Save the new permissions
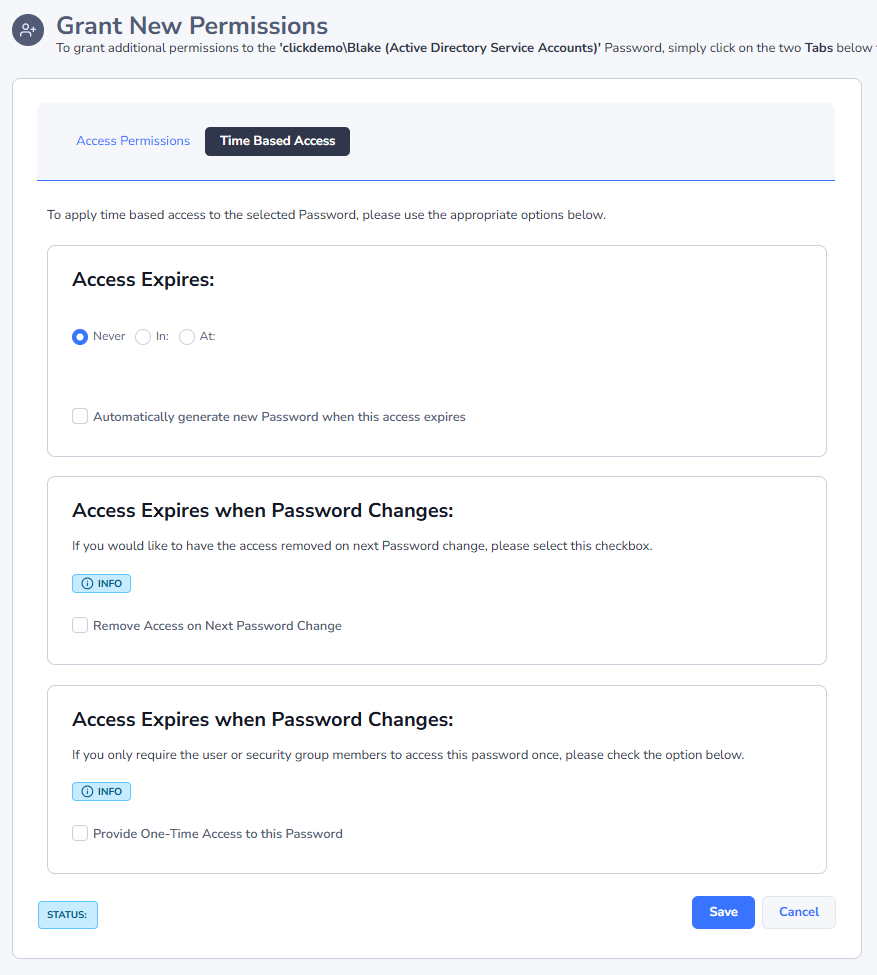Viewport: 877px width, 975px height. click(x=722, y=912)
